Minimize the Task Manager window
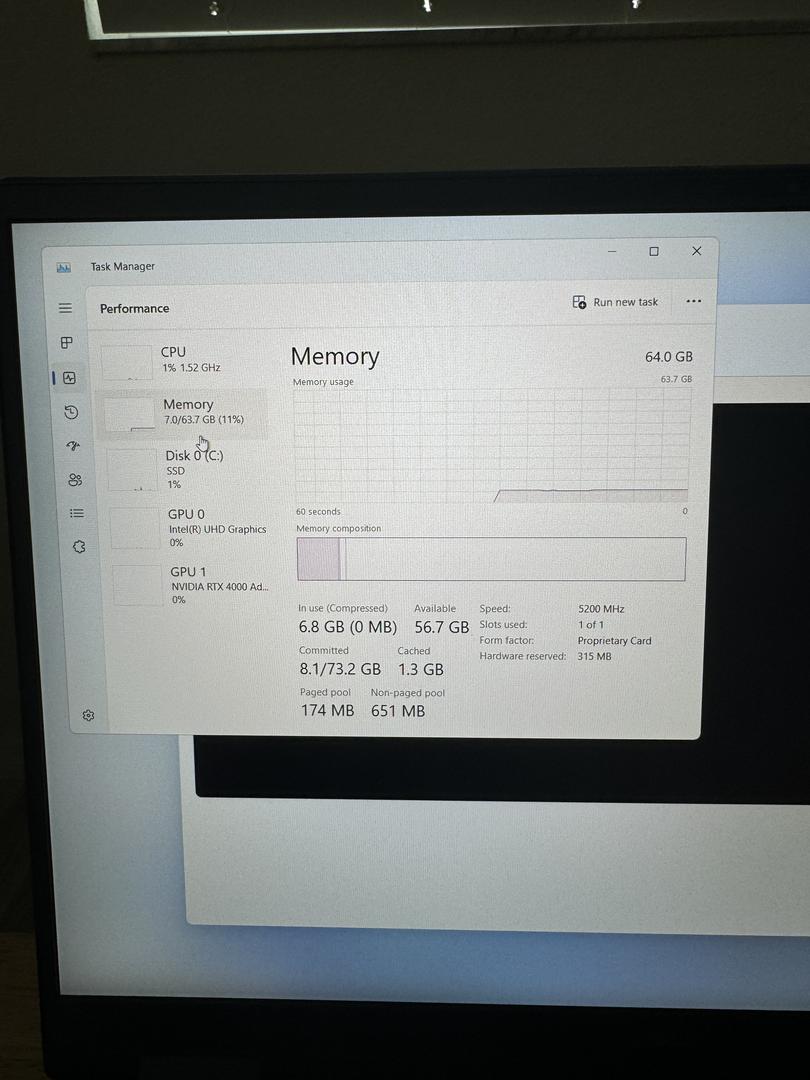 [612, 251]
